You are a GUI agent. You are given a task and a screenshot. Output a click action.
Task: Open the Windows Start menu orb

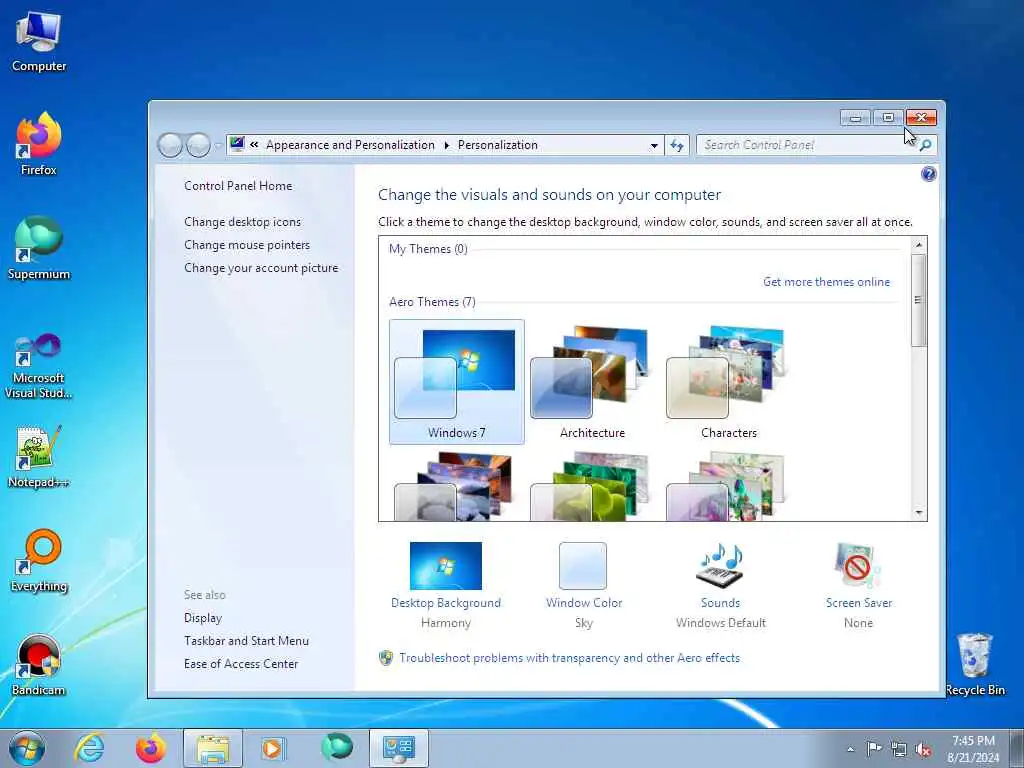pyautogui.click(x=27, y=748)
